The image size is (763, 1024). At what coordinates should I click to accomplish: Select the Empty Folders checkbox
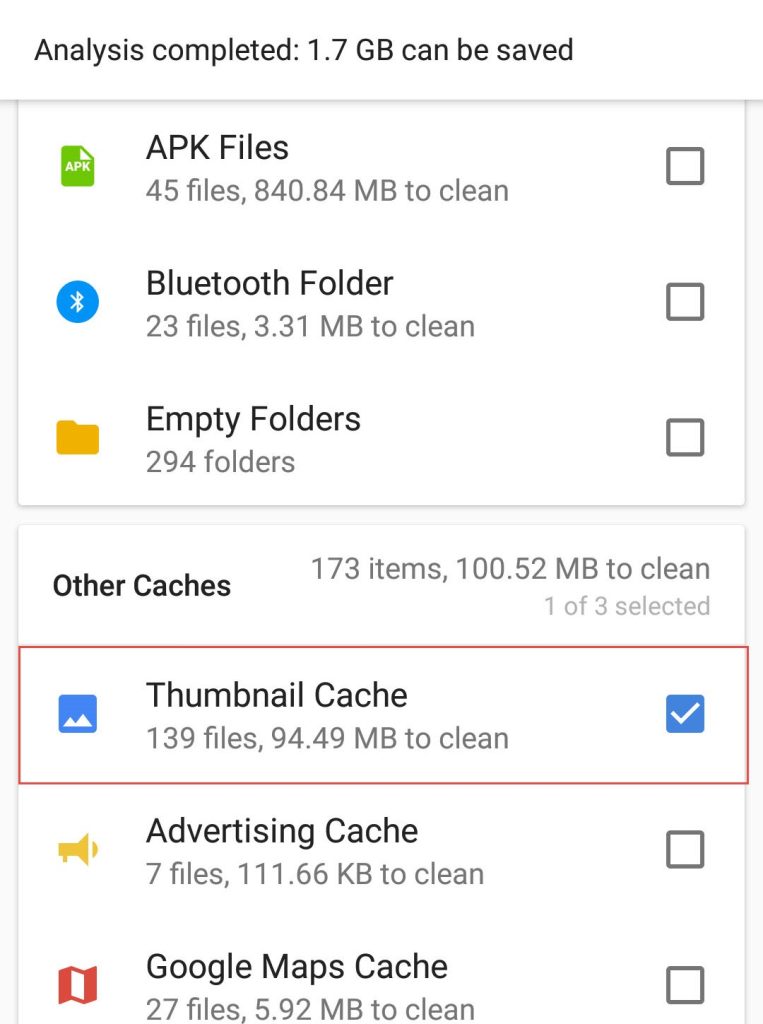point(685,437)
